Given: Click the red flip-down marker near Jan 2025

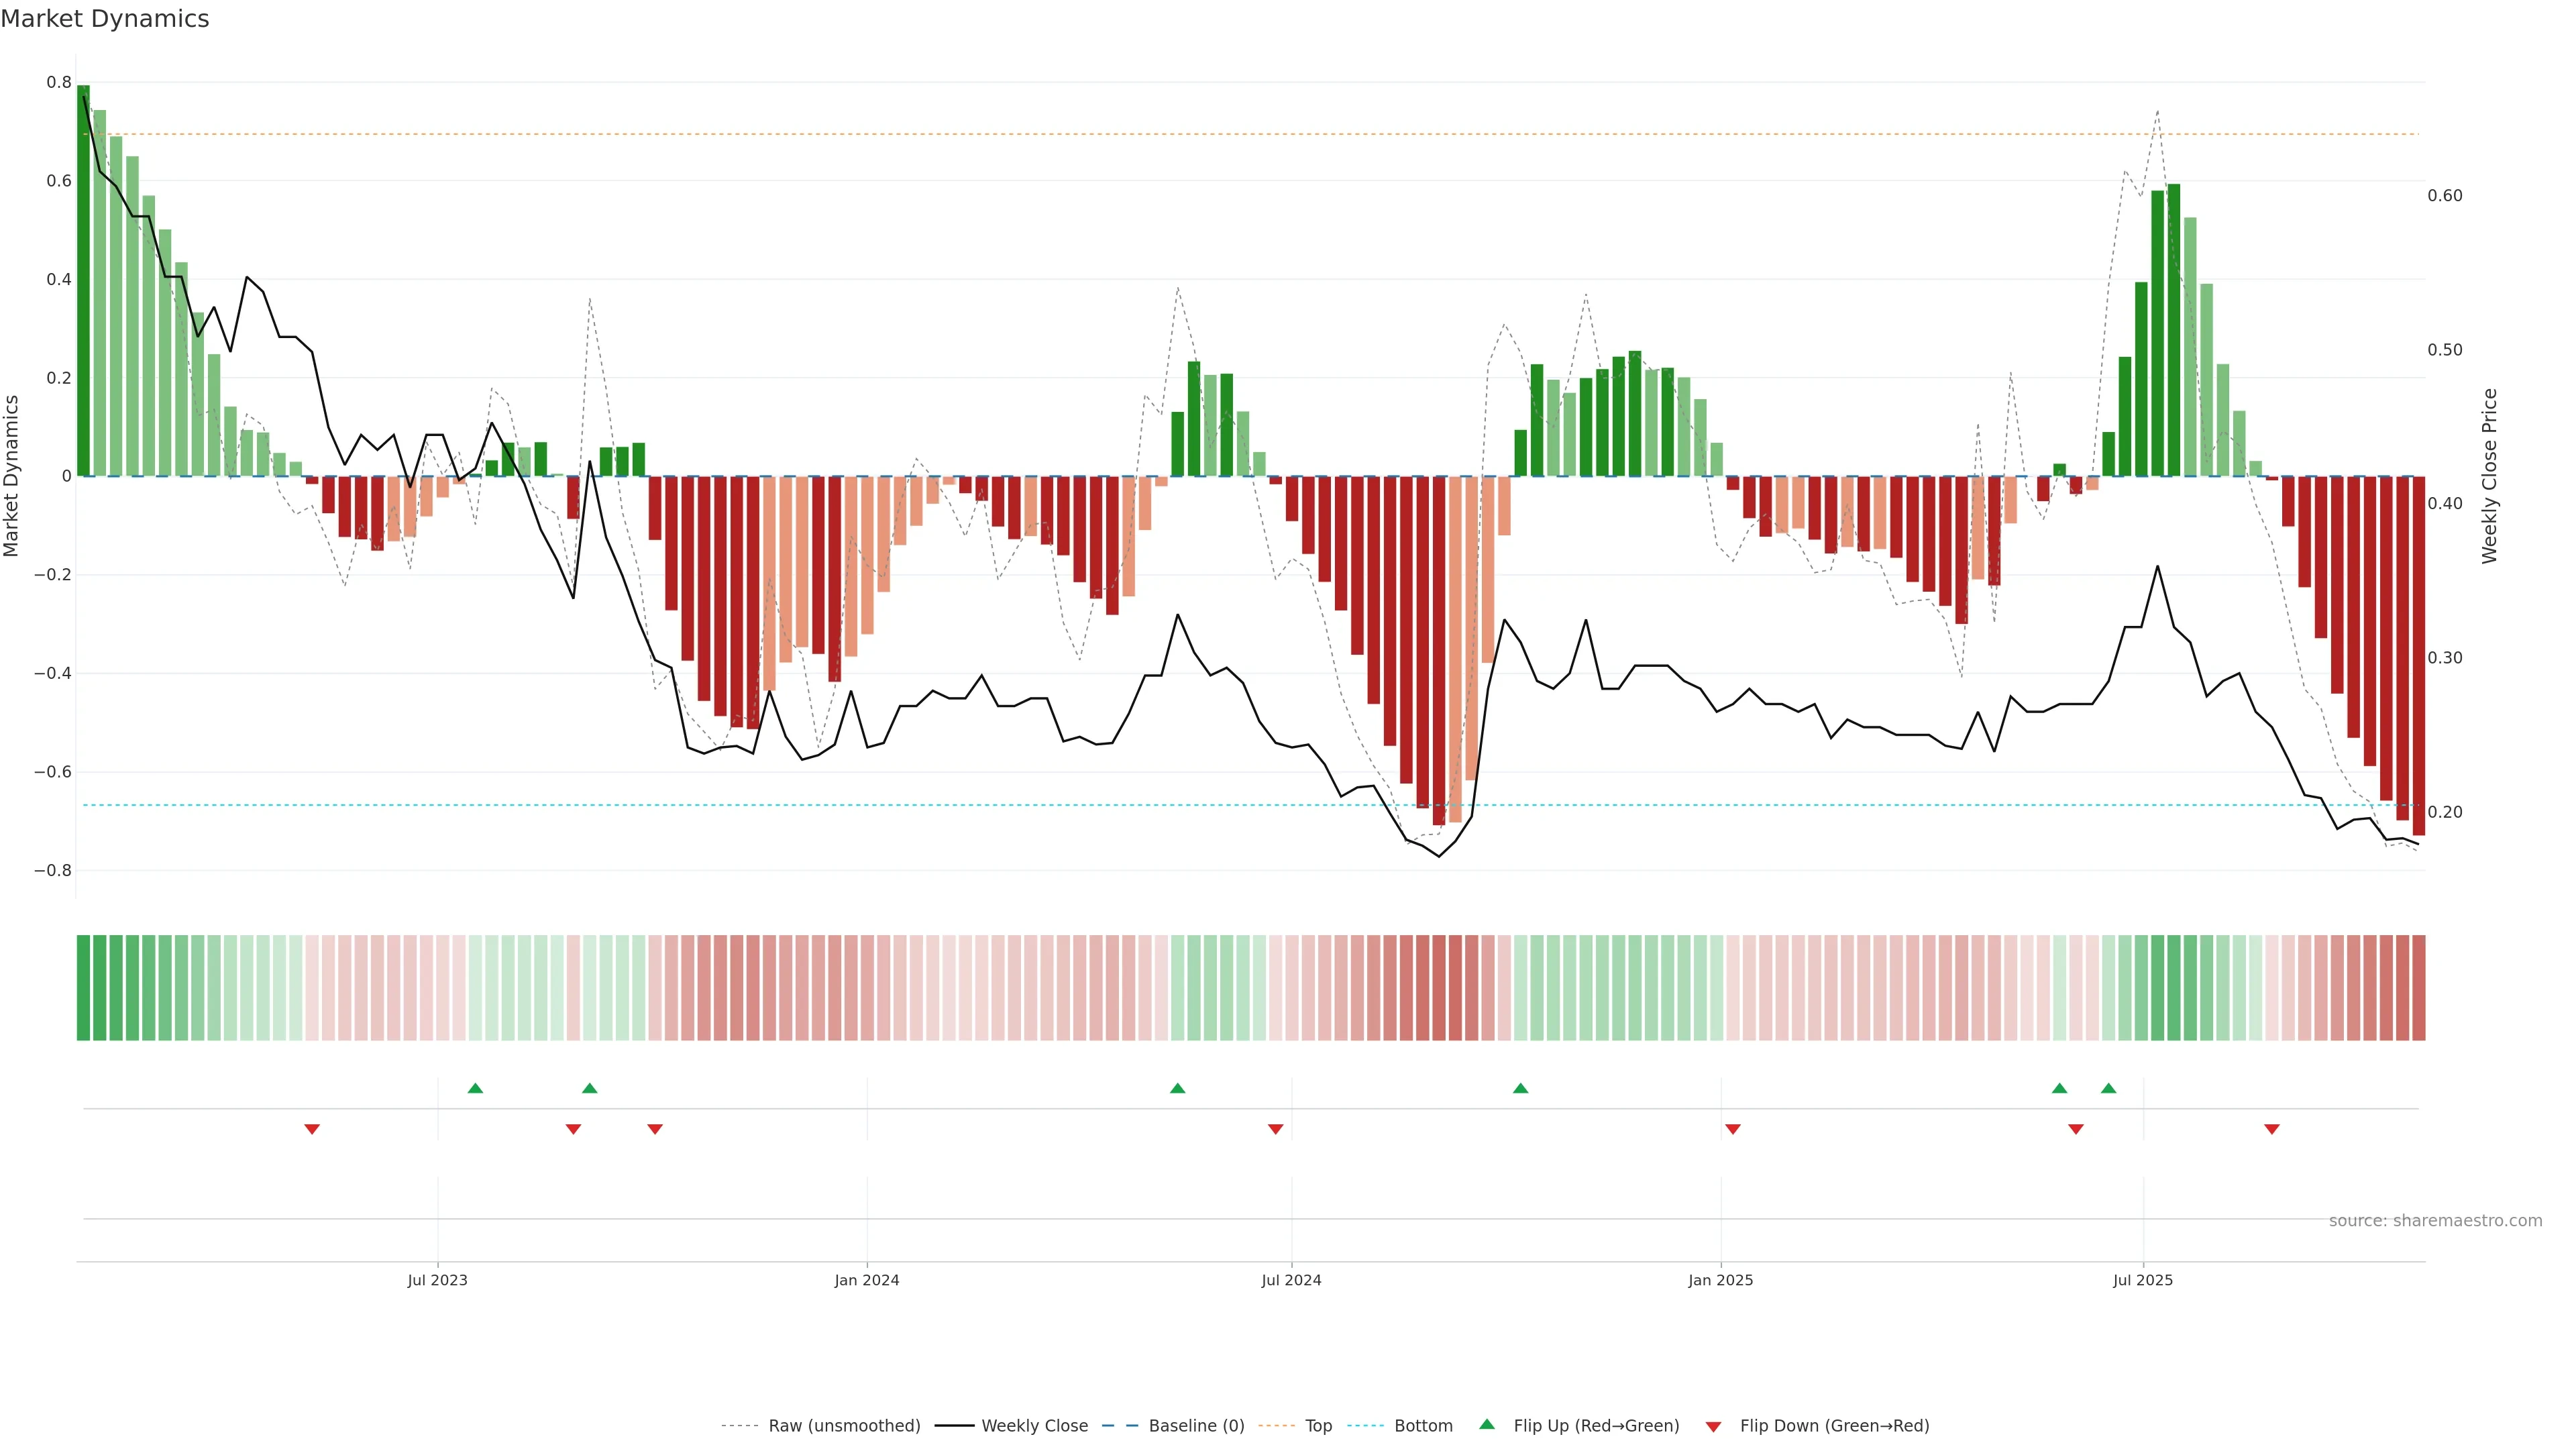Looking at the screenshot, I should pyautogui.click(x=1733, y=1129).
